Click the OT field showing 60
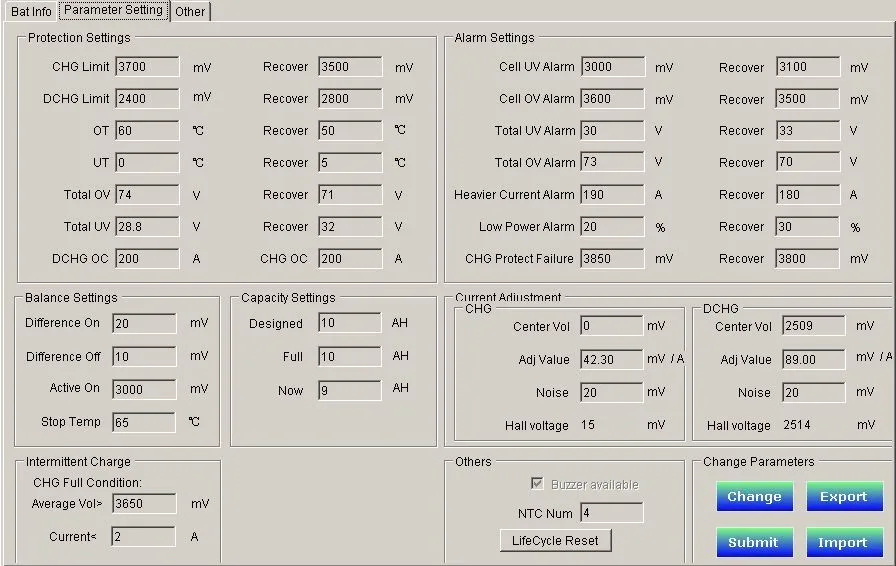The width and height of the screenshot is (896, 566). 147,130
